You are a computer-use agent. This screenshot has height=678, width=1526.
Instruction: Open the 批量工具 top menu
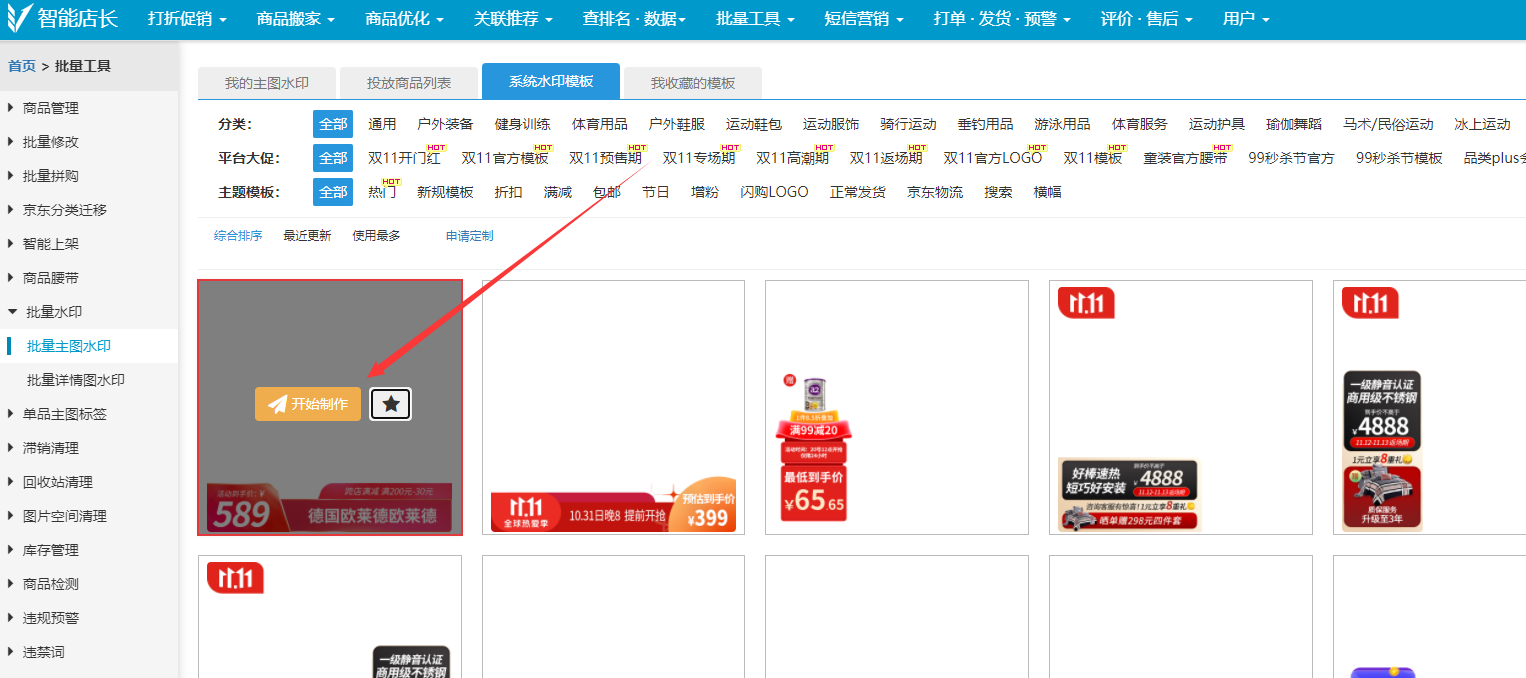[x=755, y=19]
